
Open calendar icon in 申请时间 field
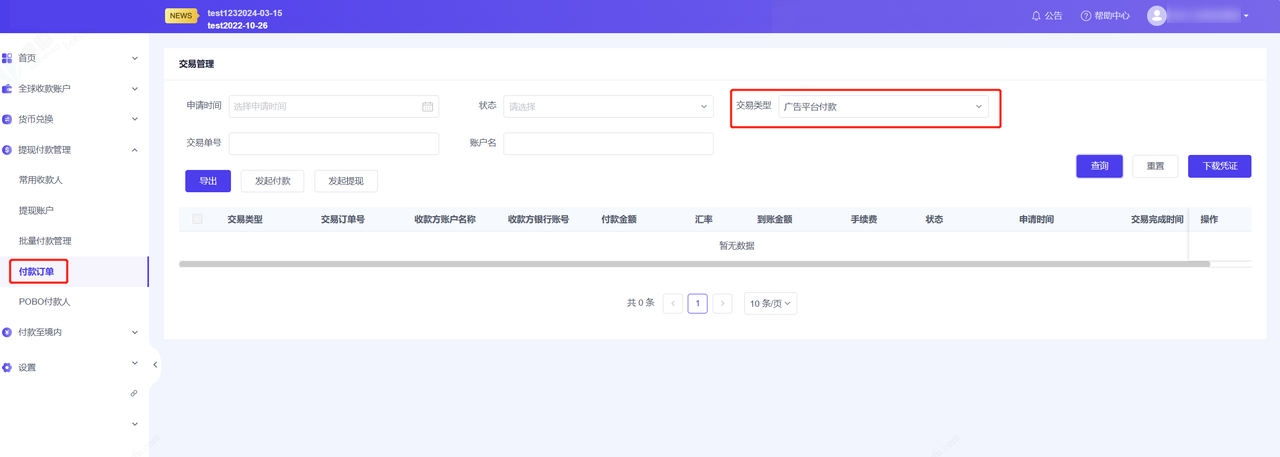coord(427,106)
